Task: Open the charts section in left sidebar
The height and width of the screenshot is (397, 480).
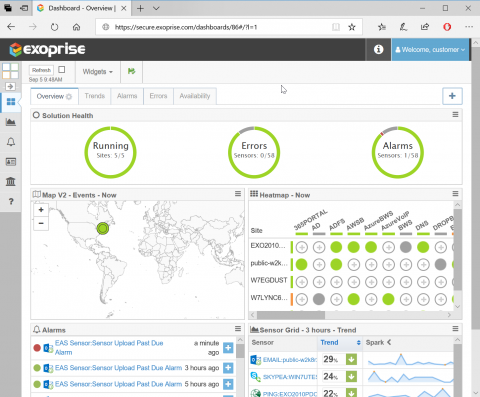Action: [11, 122]
